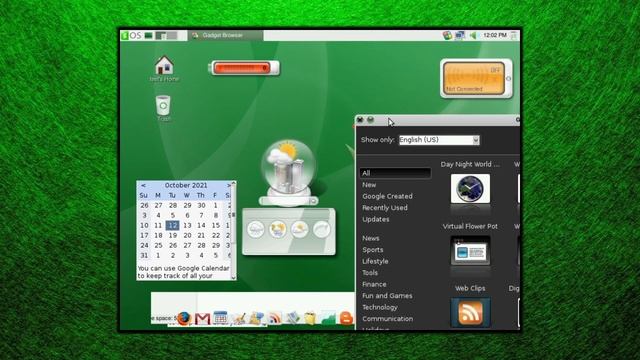
Task: Open the panel trash icon beside the clock
Action: coord(514,36)
